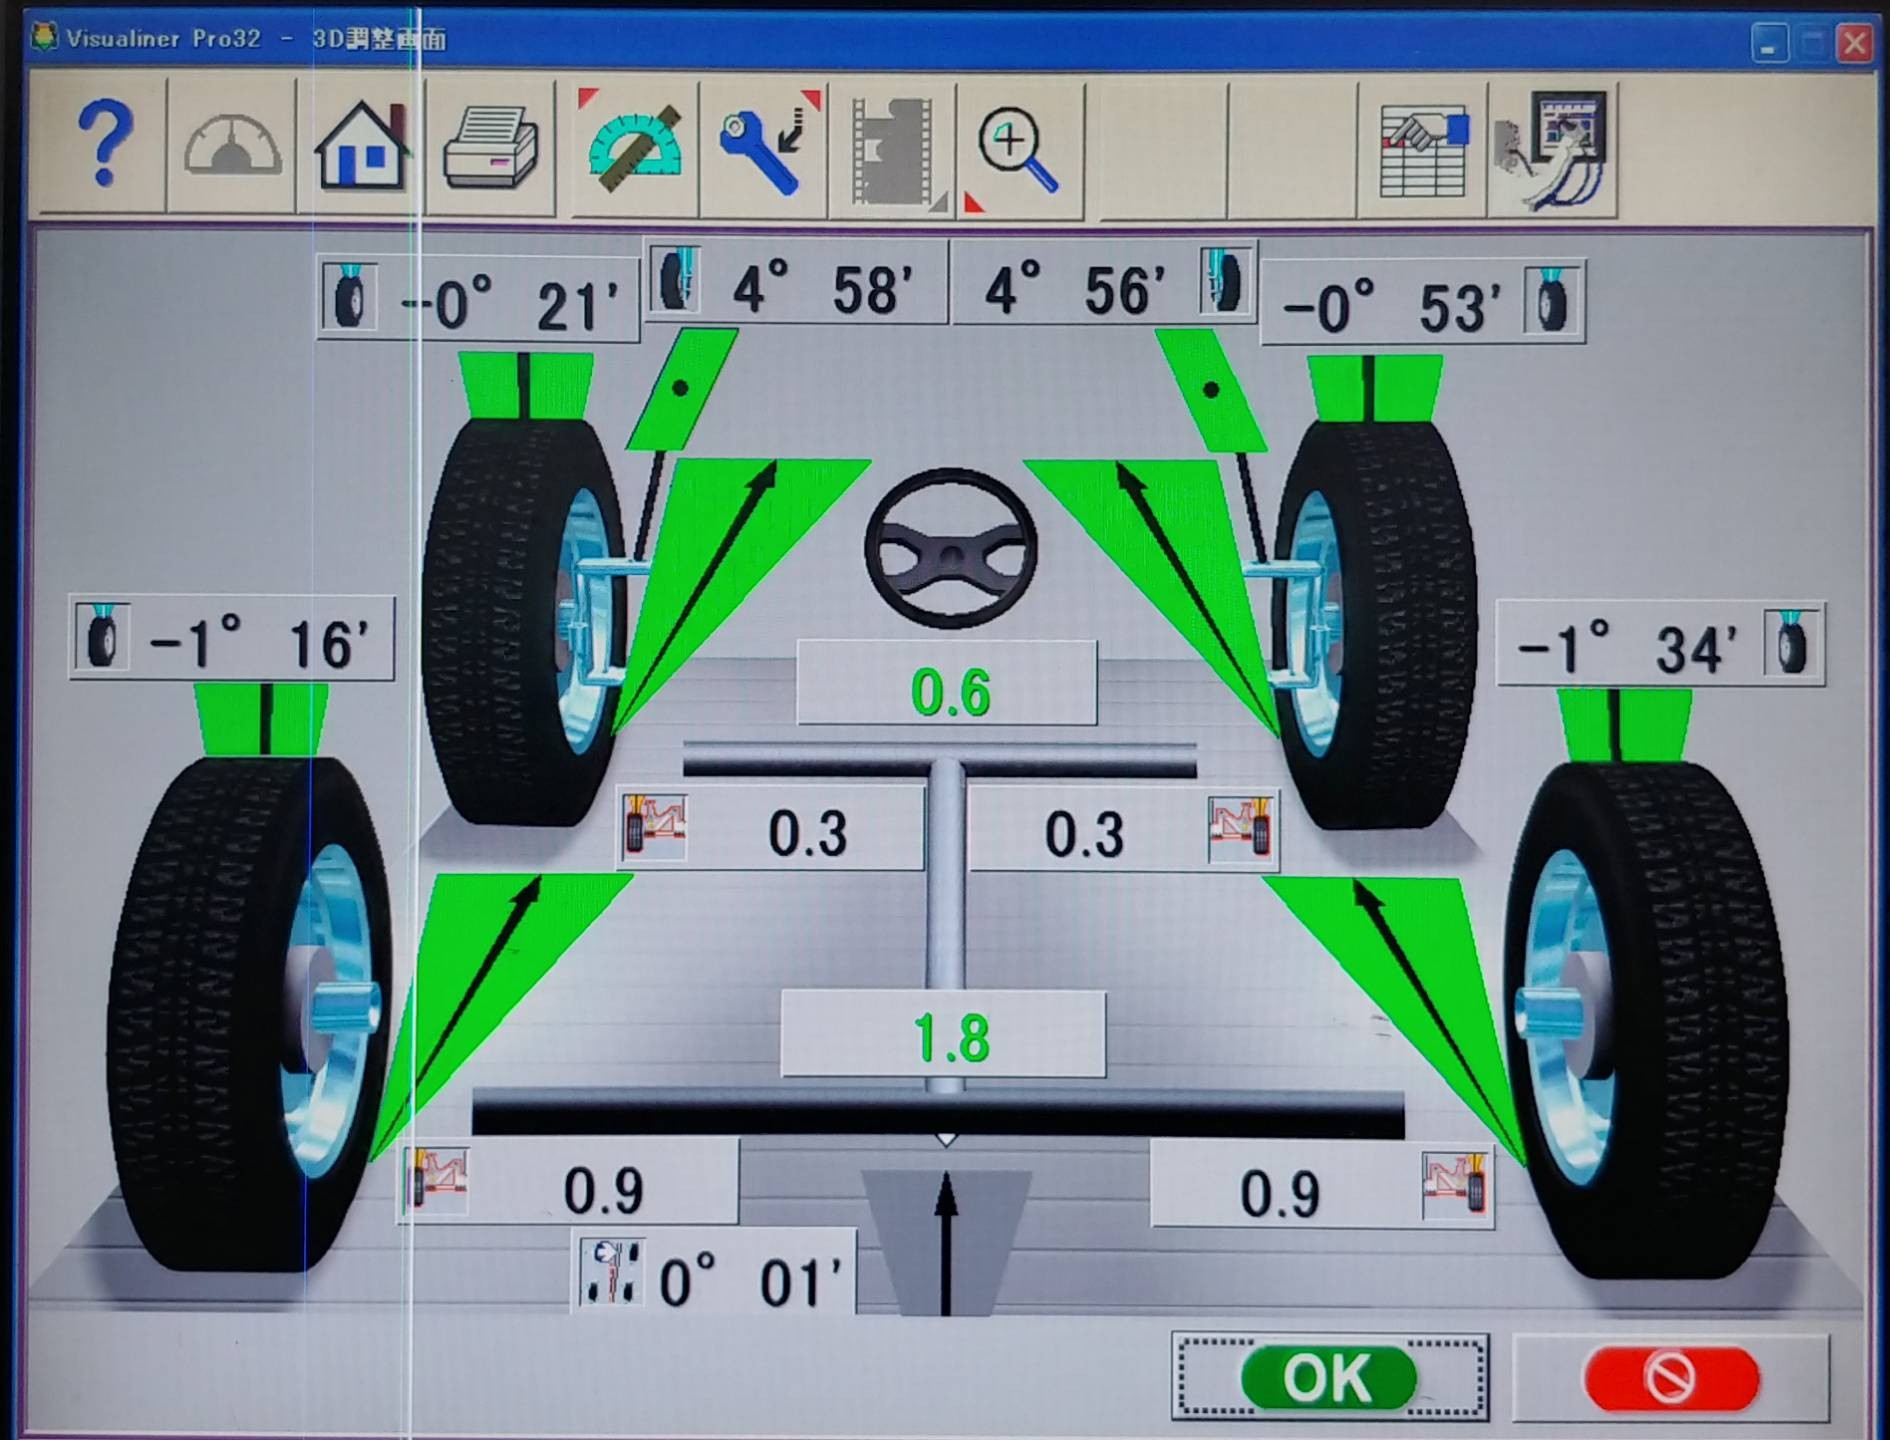Click the printer icon to print results

[x=490, y=148]
